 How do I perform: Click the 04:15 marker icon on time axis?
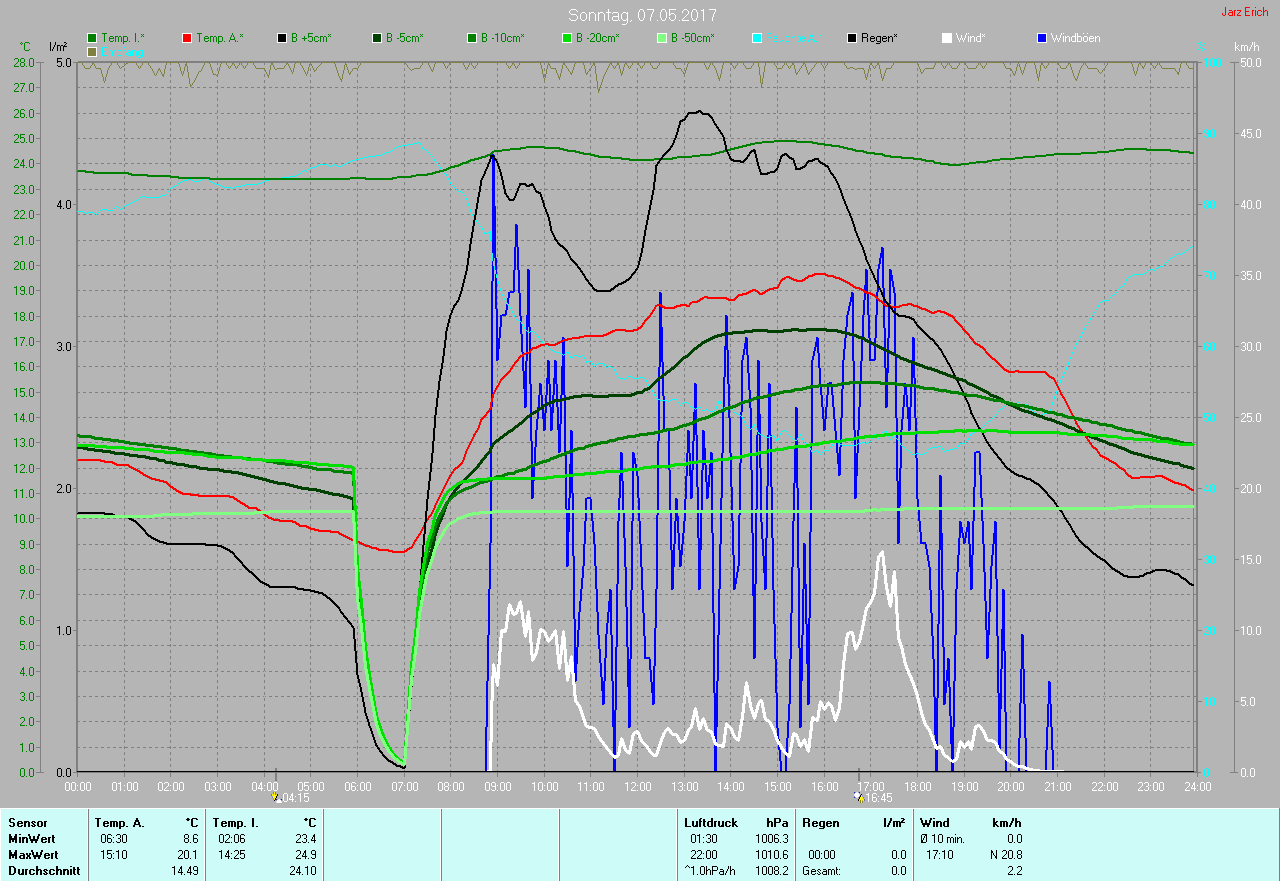275,798
